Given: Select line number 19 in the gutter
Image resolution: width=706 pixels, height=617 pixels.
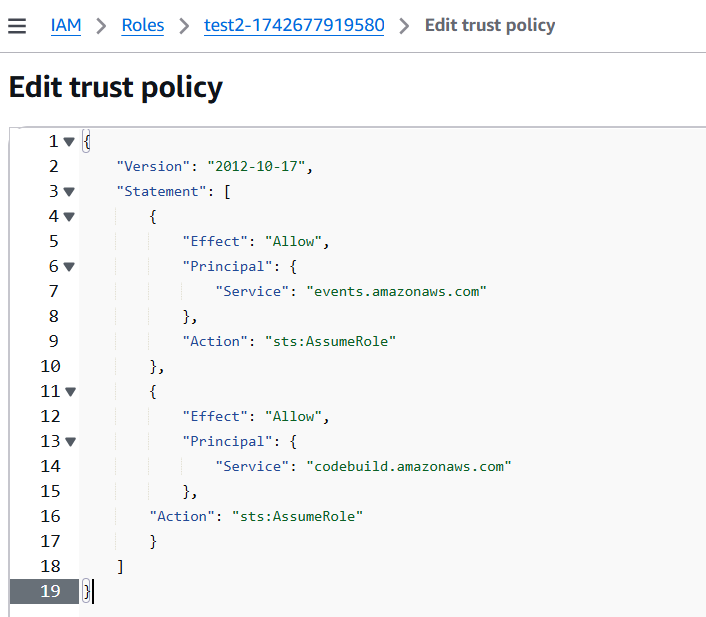Looking at the screenshot, I should click(x=50, y=591).
